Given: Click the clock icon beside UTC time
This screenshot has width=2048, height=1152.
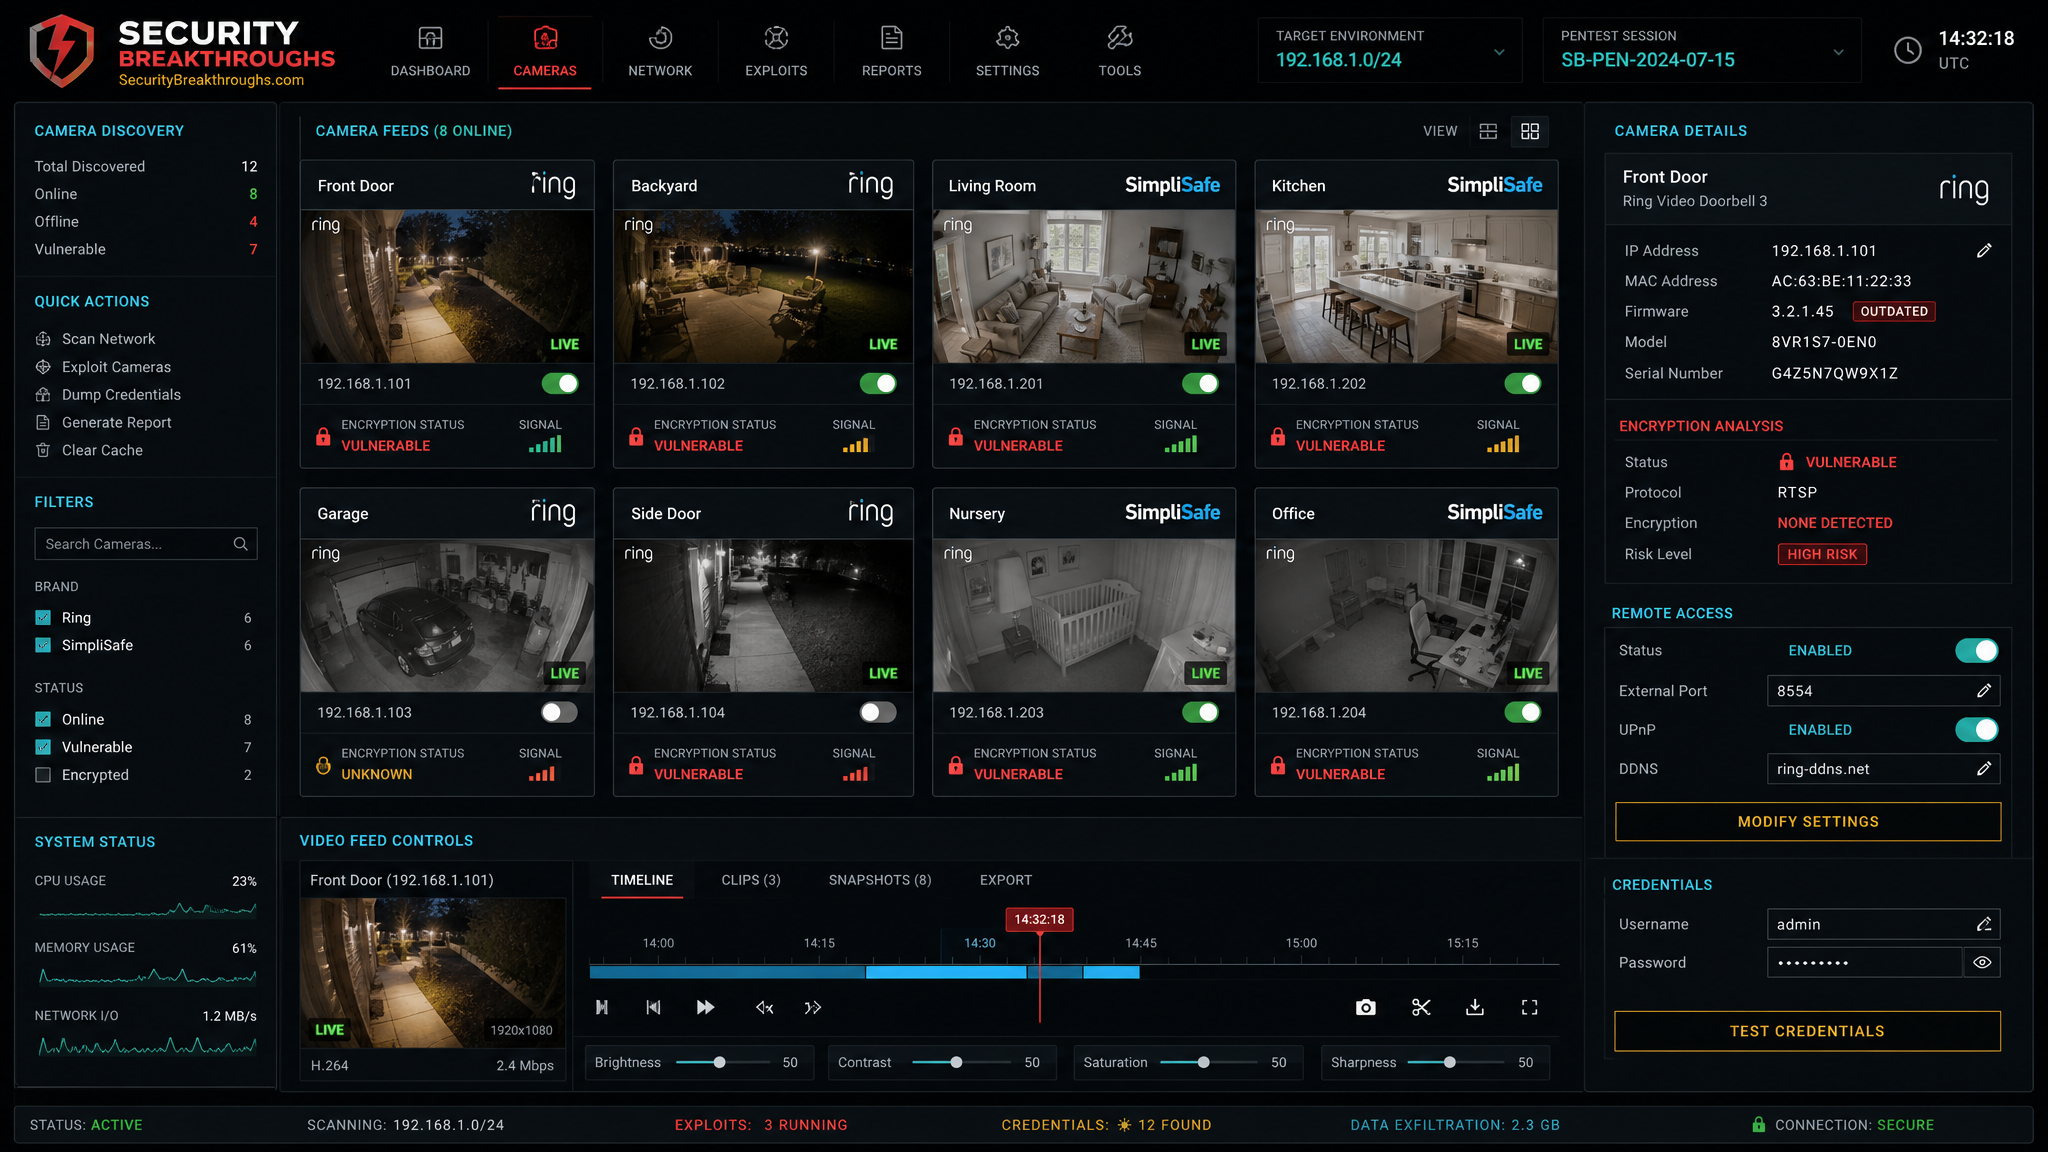Looking at the screenshot, I should pos(1908,50).
